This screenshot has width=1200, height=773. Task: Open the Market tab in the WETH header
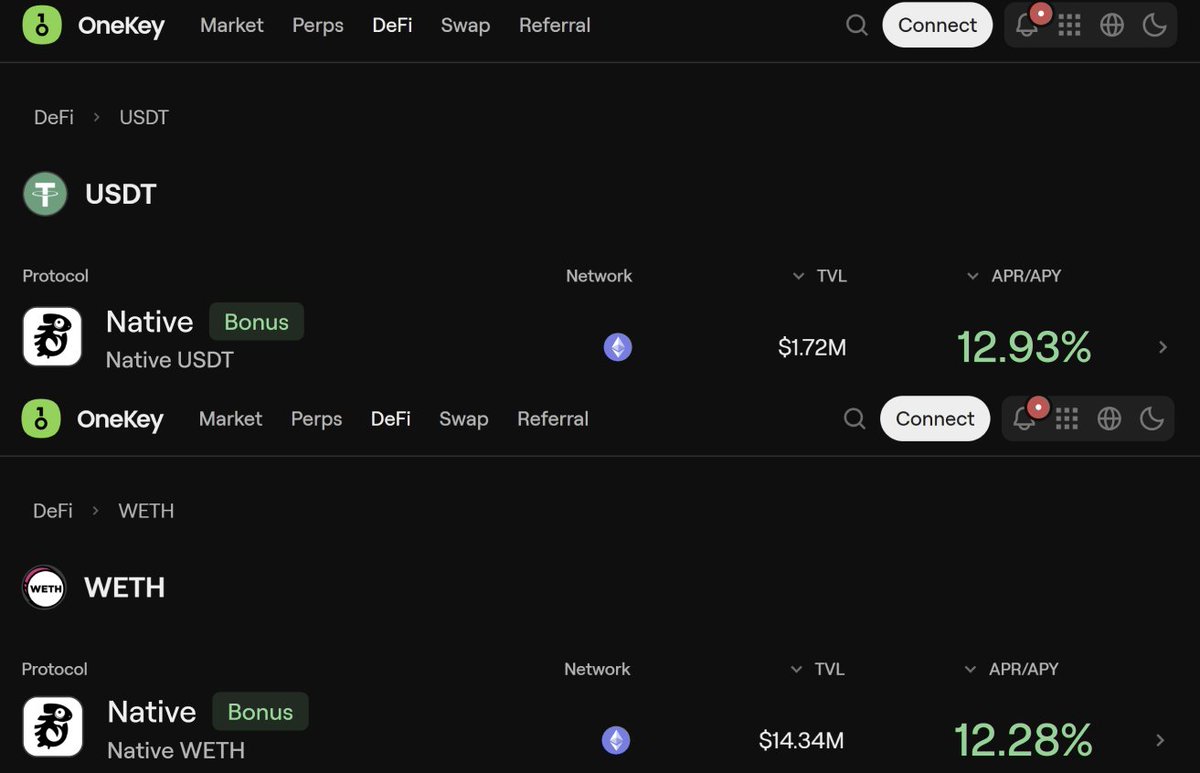click(x=231, y=419)
